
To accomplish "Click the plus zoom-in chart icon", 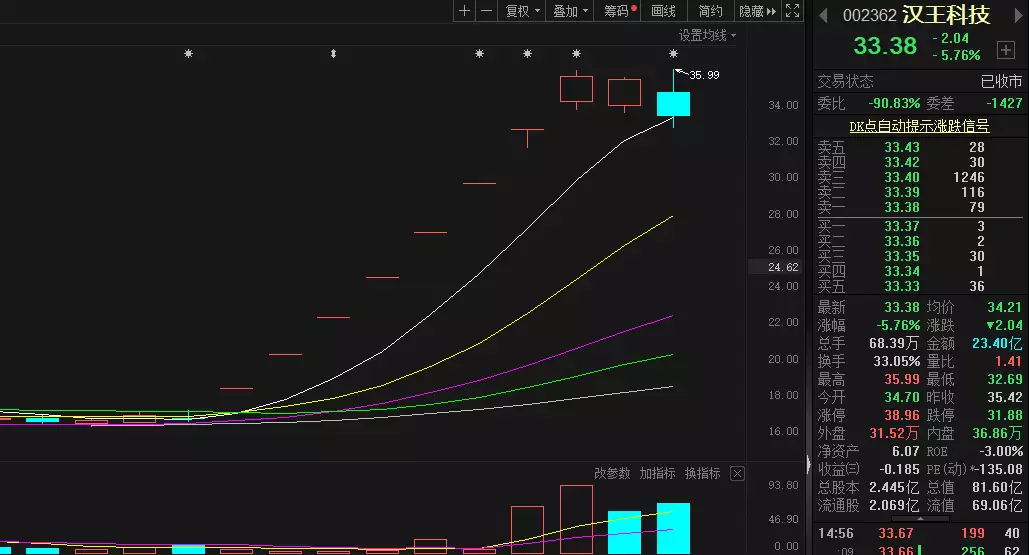I will pos(464,11).
